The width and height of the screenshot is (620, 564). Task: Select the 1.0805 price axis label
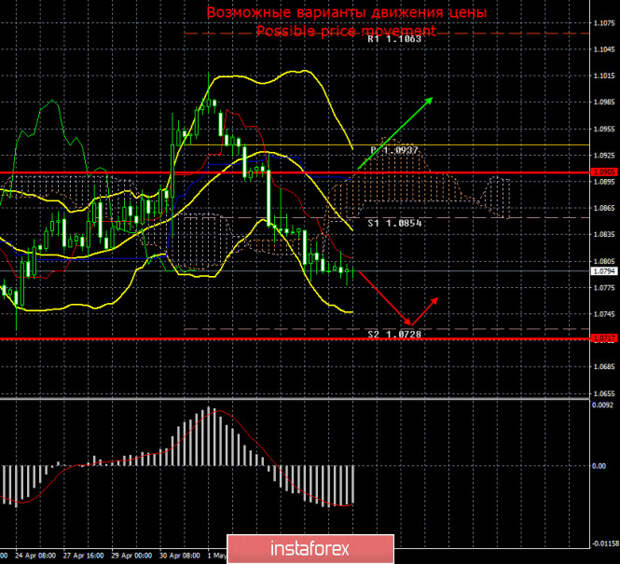[604, 261]
